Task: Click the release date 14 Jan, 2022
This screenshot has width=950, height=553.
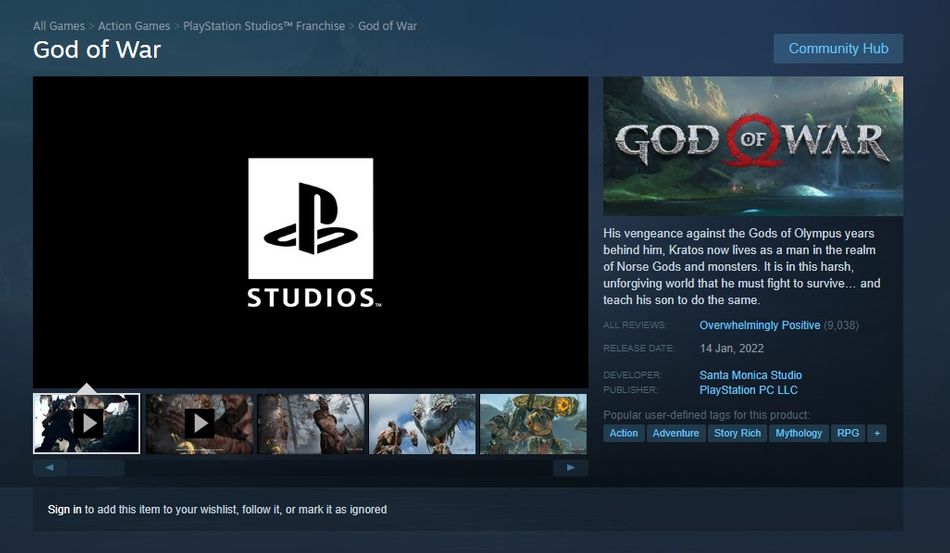Action: (731, 348)
